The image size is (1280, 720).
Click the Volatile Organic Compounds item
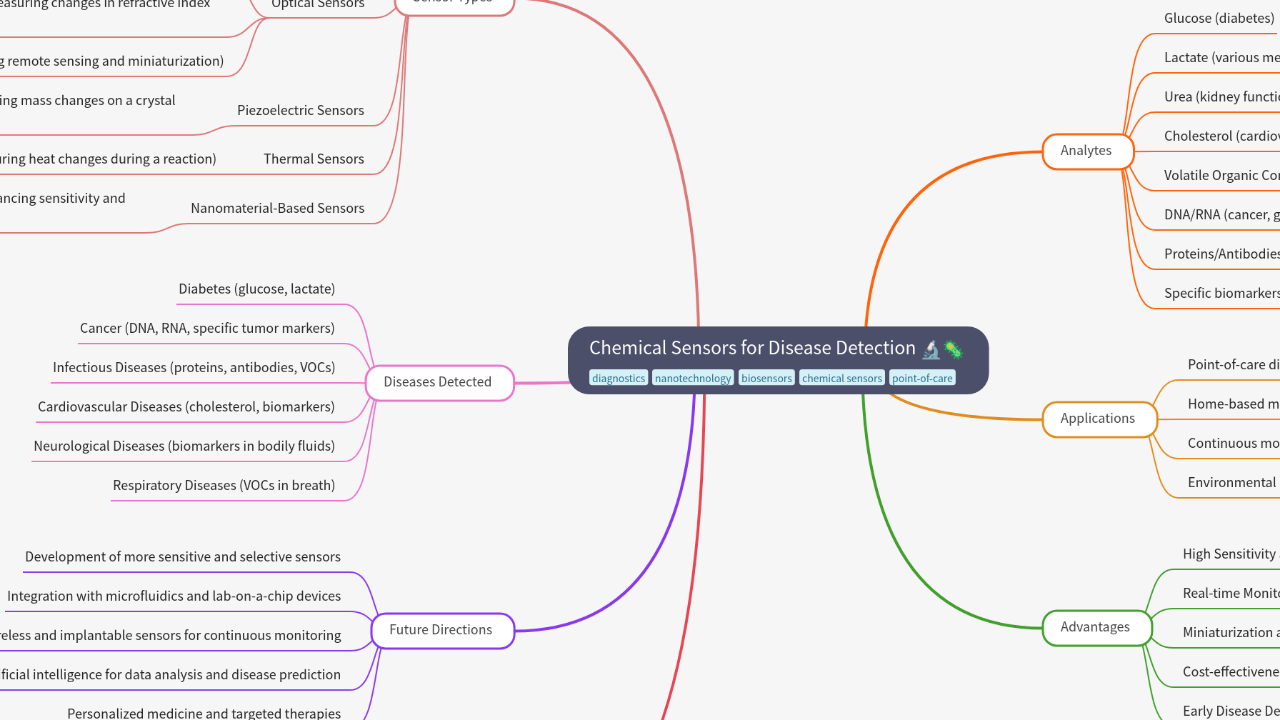tap(1221, 175)
